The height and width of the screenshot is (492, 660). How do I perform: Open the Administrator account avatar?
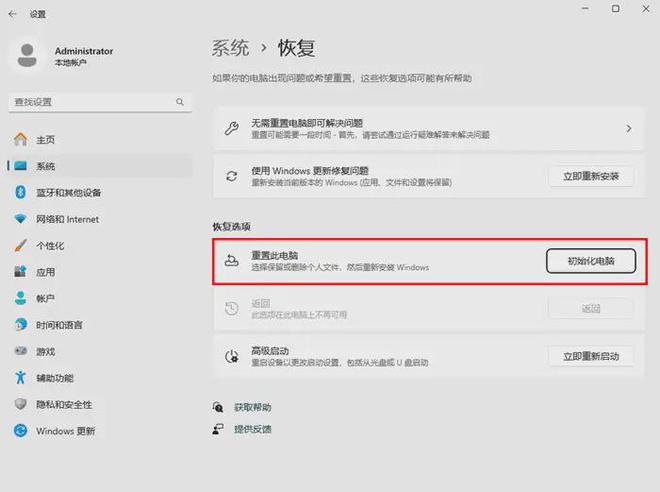coord(27,56)
